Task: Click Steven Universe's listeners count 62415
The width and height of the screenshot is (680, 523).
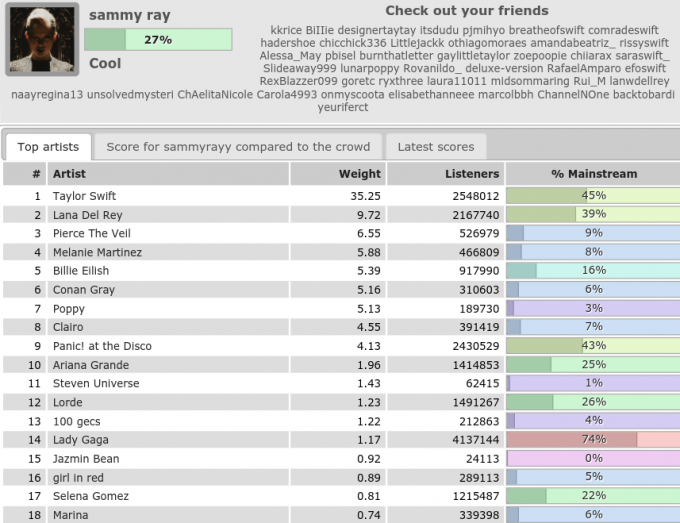Action: pos(481,383)
